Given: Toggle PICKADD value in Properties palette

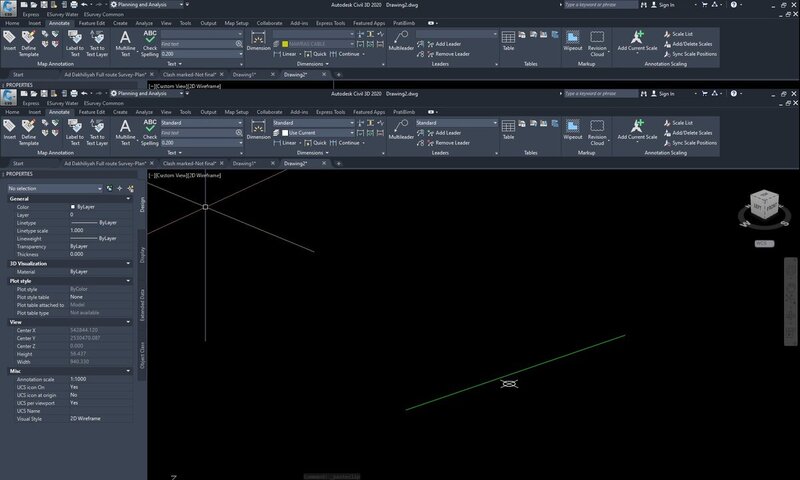Looking at the screenshot, I should (110, 187).
